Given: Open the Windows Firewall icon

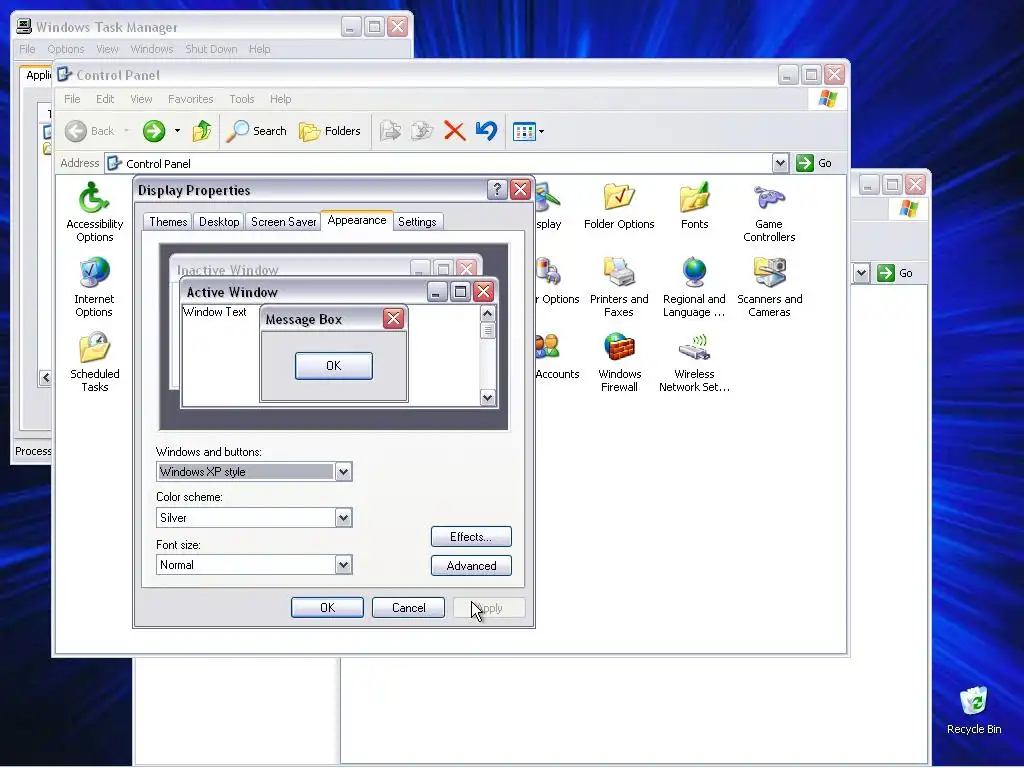Looking at the screenshot, I should pos(619,362).
